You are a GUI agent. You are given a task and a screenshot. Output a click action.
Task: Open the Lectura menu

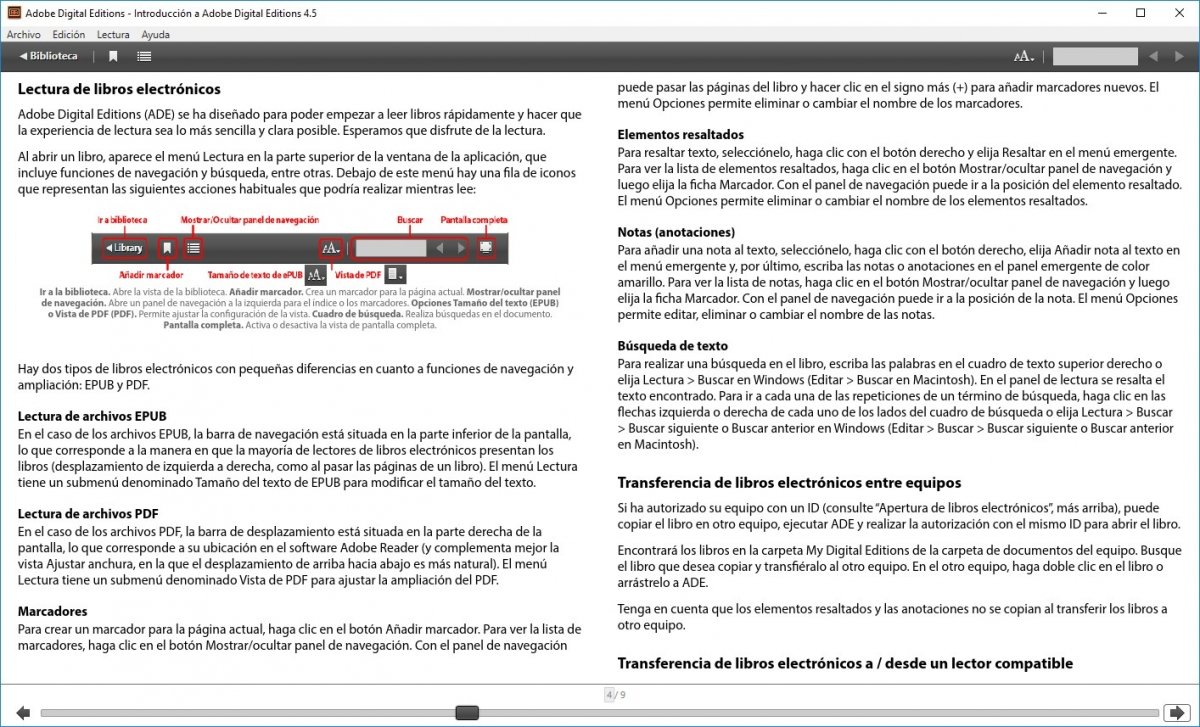click(113, 34)
